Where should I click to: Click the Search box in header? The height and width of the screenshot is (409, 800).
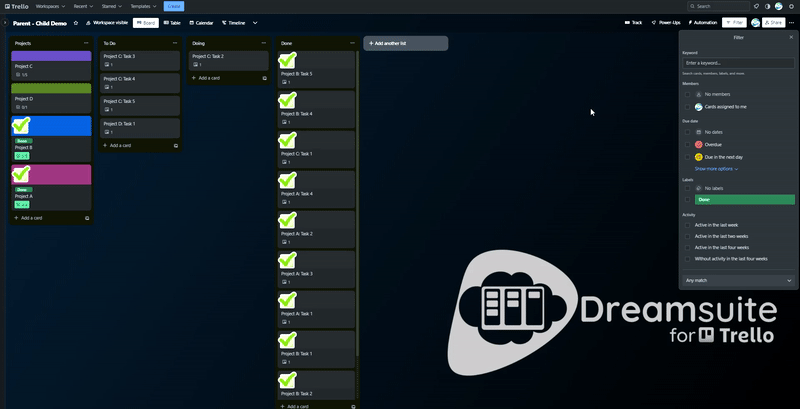click(x=718, y=7)
